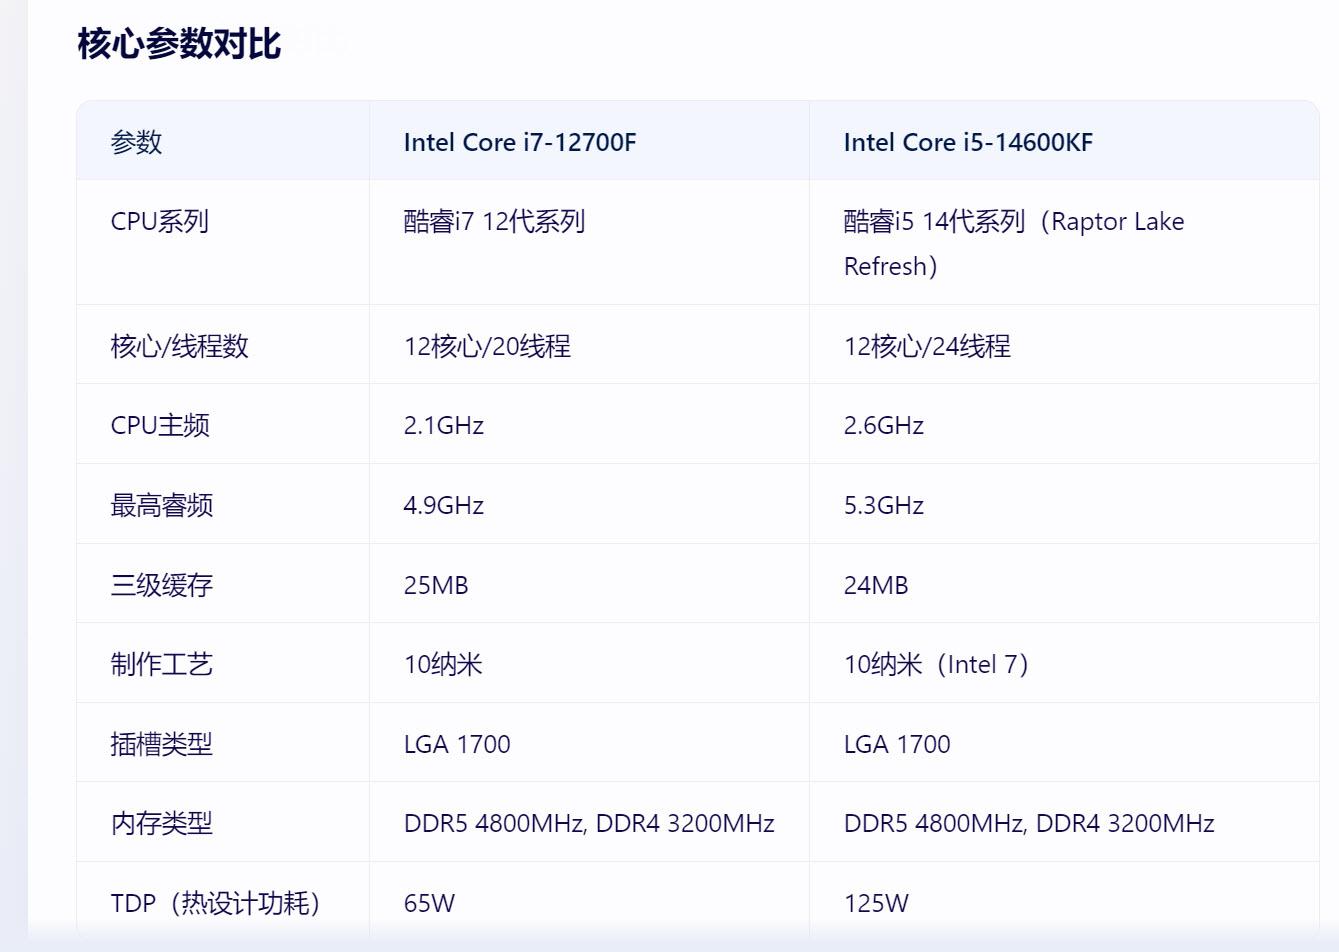Click the 核心参数对比 heading
The height and width of the screenshot is (952, 1339).
tap(179, 44)
